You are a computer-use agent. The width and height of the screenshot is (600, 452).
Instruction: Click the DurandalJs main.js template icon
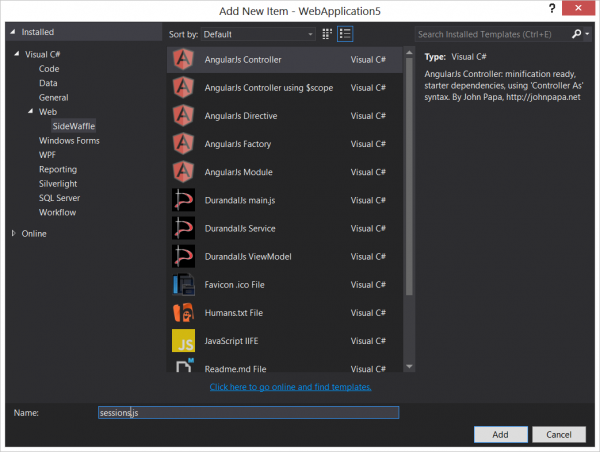click(x=183, y=200)
